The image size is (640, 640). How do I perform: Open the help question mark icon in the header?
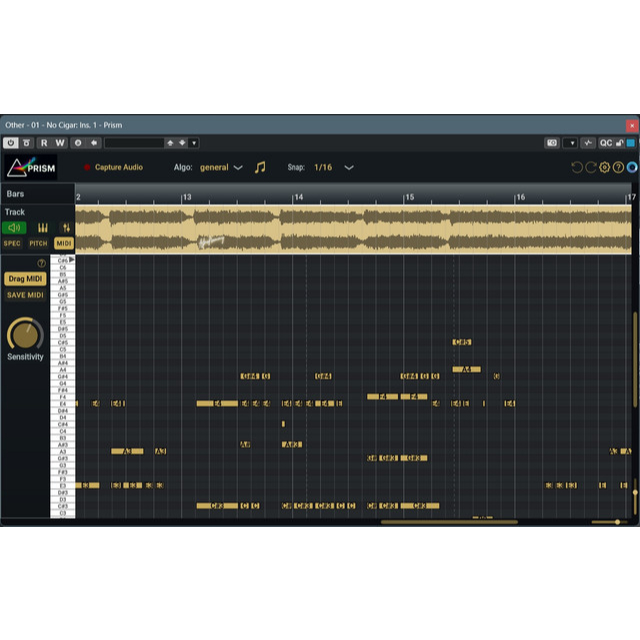(x=618, y=167)
